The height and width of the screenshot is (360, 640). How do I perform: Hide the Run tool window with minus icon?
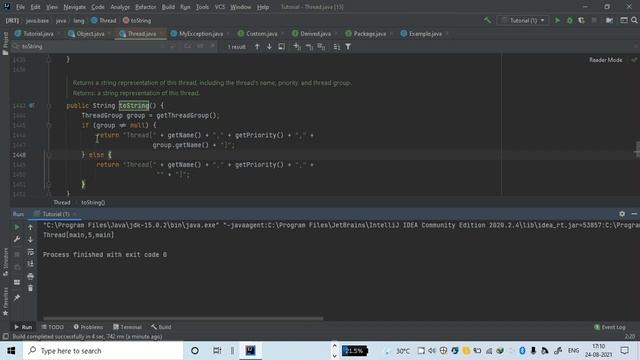pyautogui.click(x=634, y=213)
